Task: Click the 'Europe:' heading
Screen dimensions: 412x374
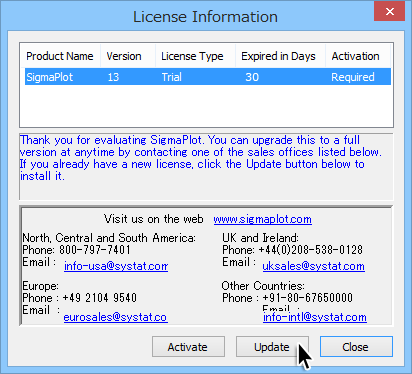Action: [40, 286]
